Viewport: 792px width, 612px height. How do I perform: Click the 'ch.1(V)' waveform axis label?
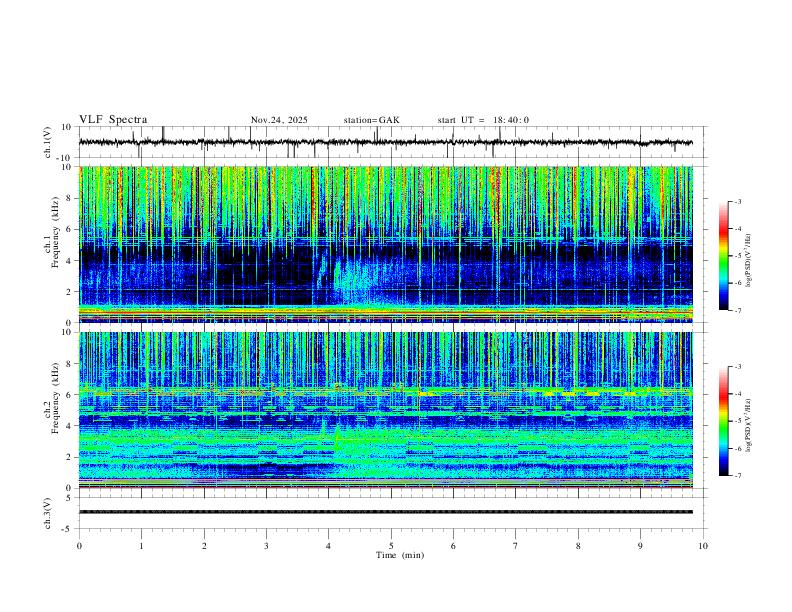pyautogui.click(x=48, y=142)
